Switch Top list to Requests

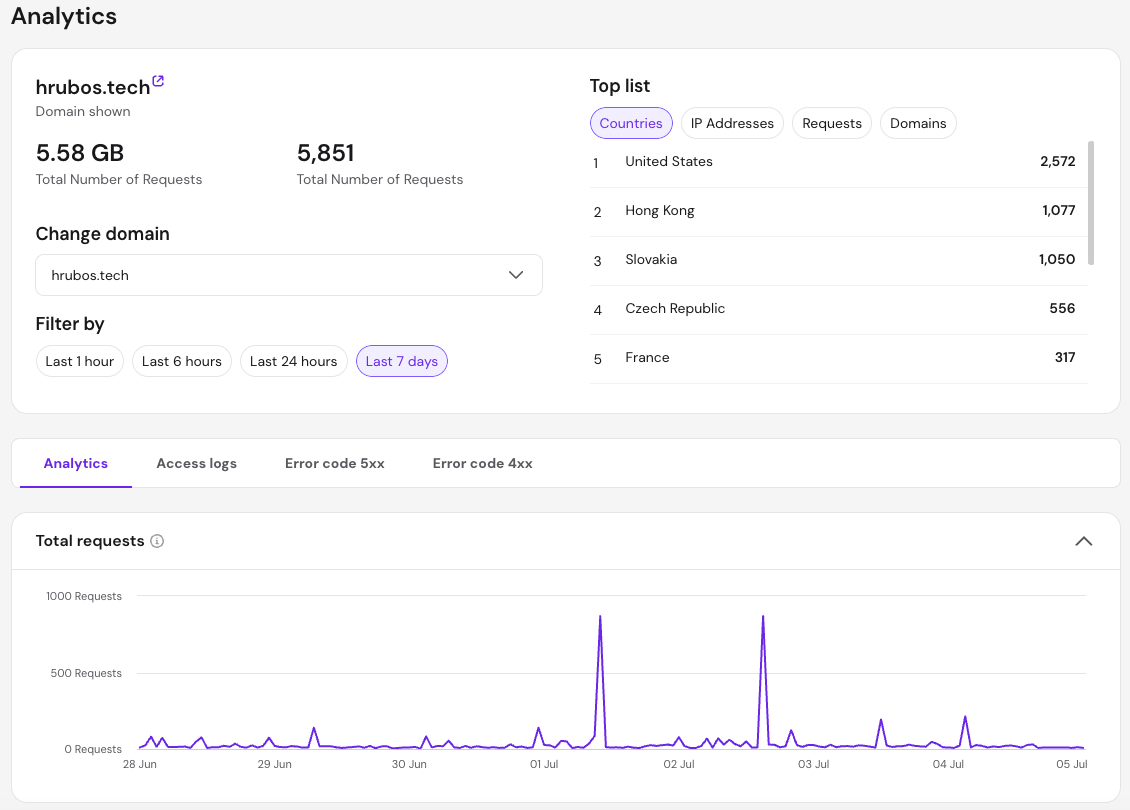(x=832, y=123)
